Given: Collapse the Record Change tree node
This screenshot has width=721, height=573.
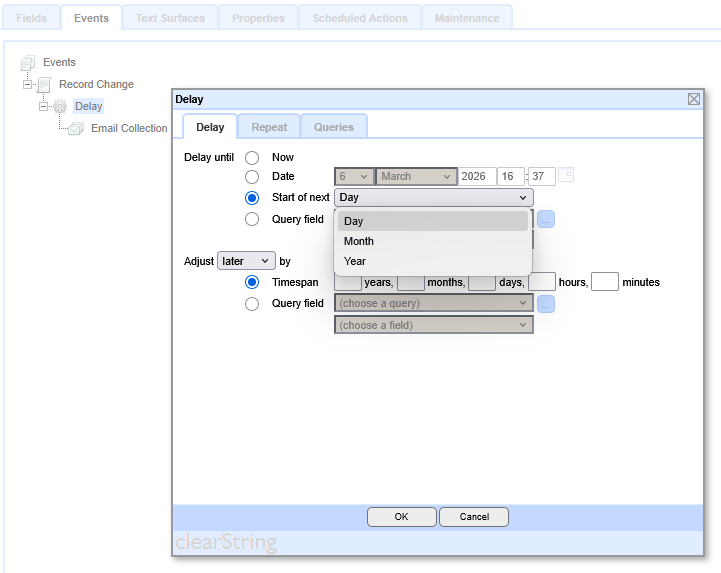Looking at the screenshot, I should pyautogui.click(x=28, y=85).
